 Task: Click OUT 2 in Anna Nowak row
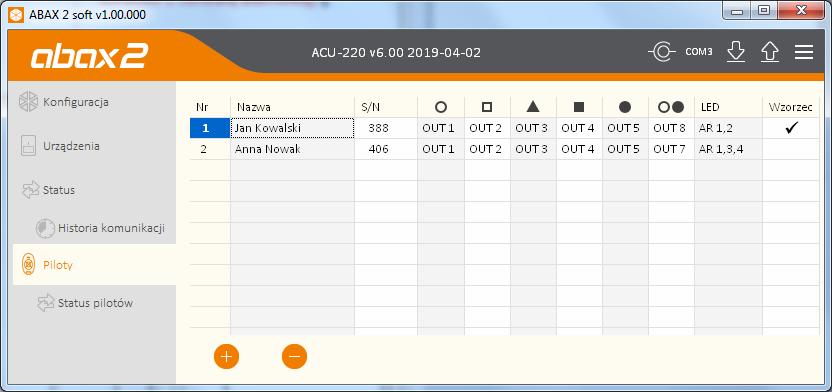487,149
